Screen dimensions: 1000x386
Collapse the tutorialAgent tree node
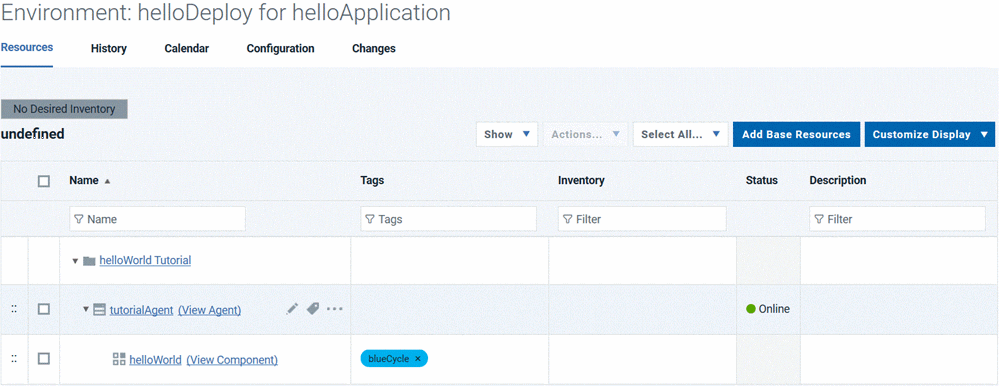tap(85, 310)
